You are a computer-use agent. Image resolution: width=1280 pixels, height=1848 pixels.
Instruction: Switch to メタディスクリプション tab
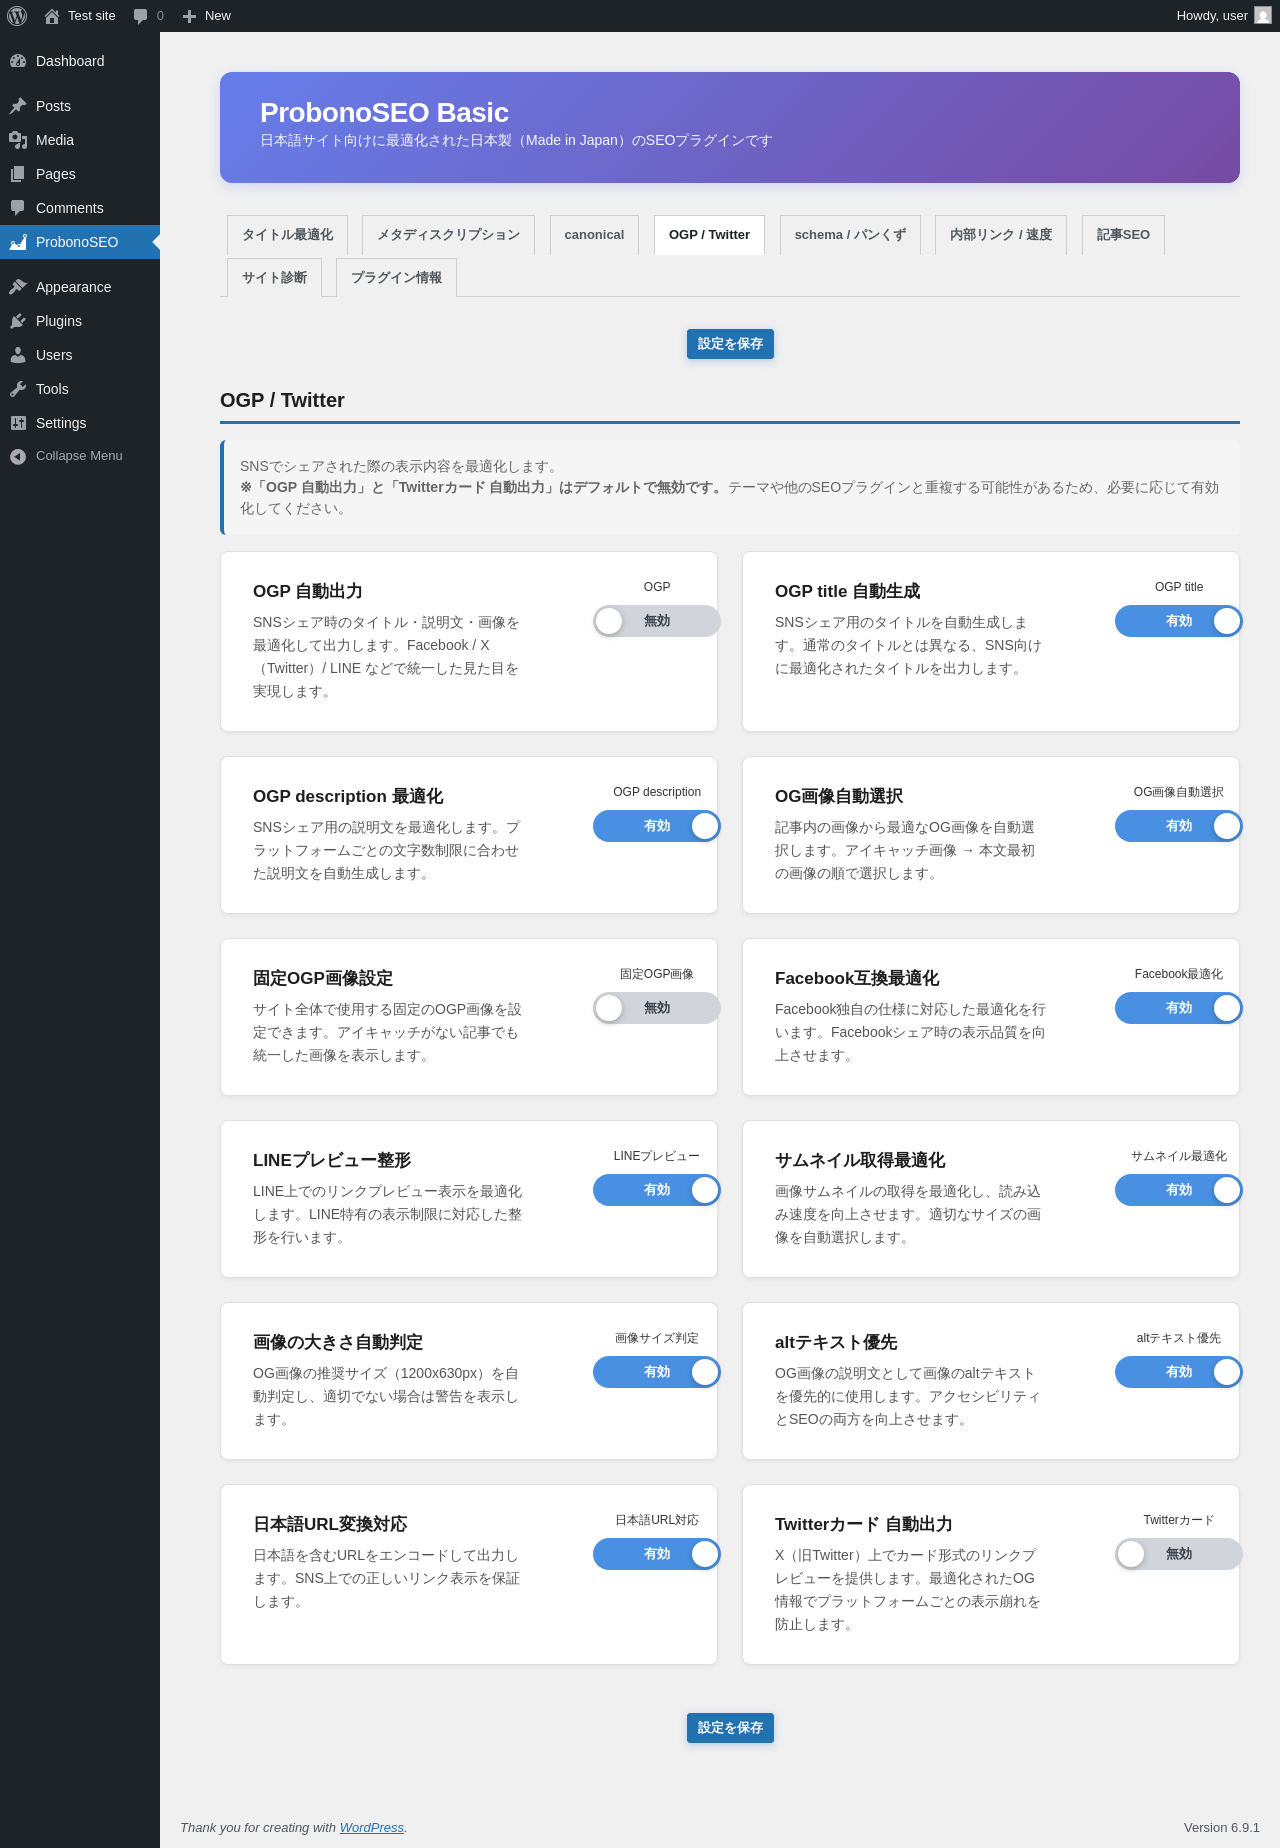(x=448, y=235)
